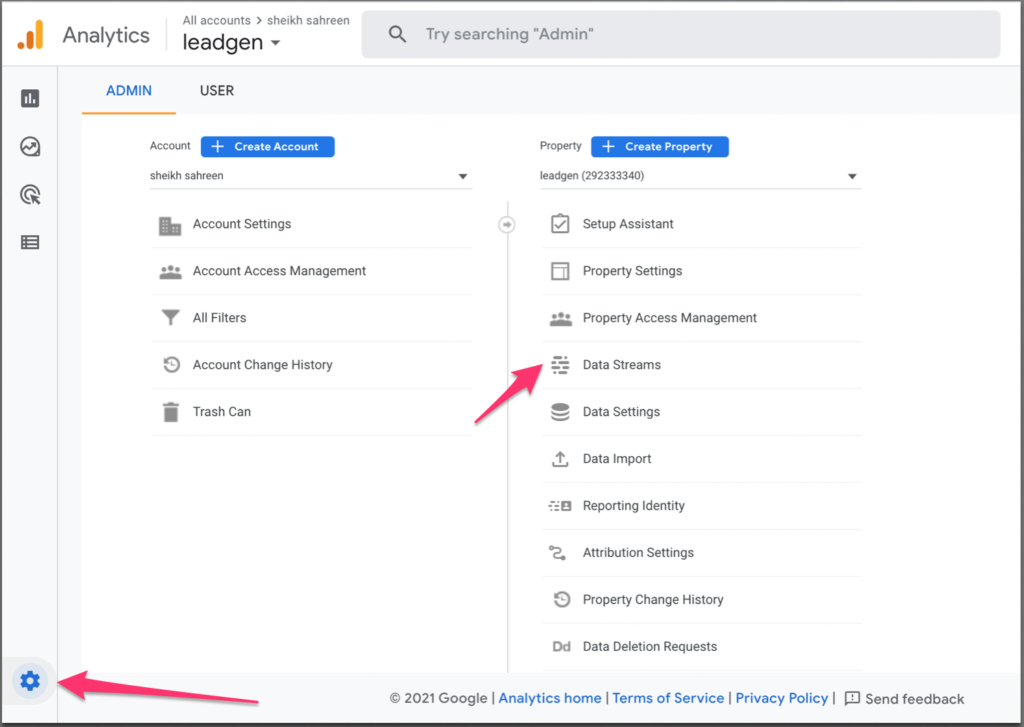This screenshot has width=1024, height=727.
Task: Open Advertising via the sidebar cursor-target icon
Action: (30, 195)
